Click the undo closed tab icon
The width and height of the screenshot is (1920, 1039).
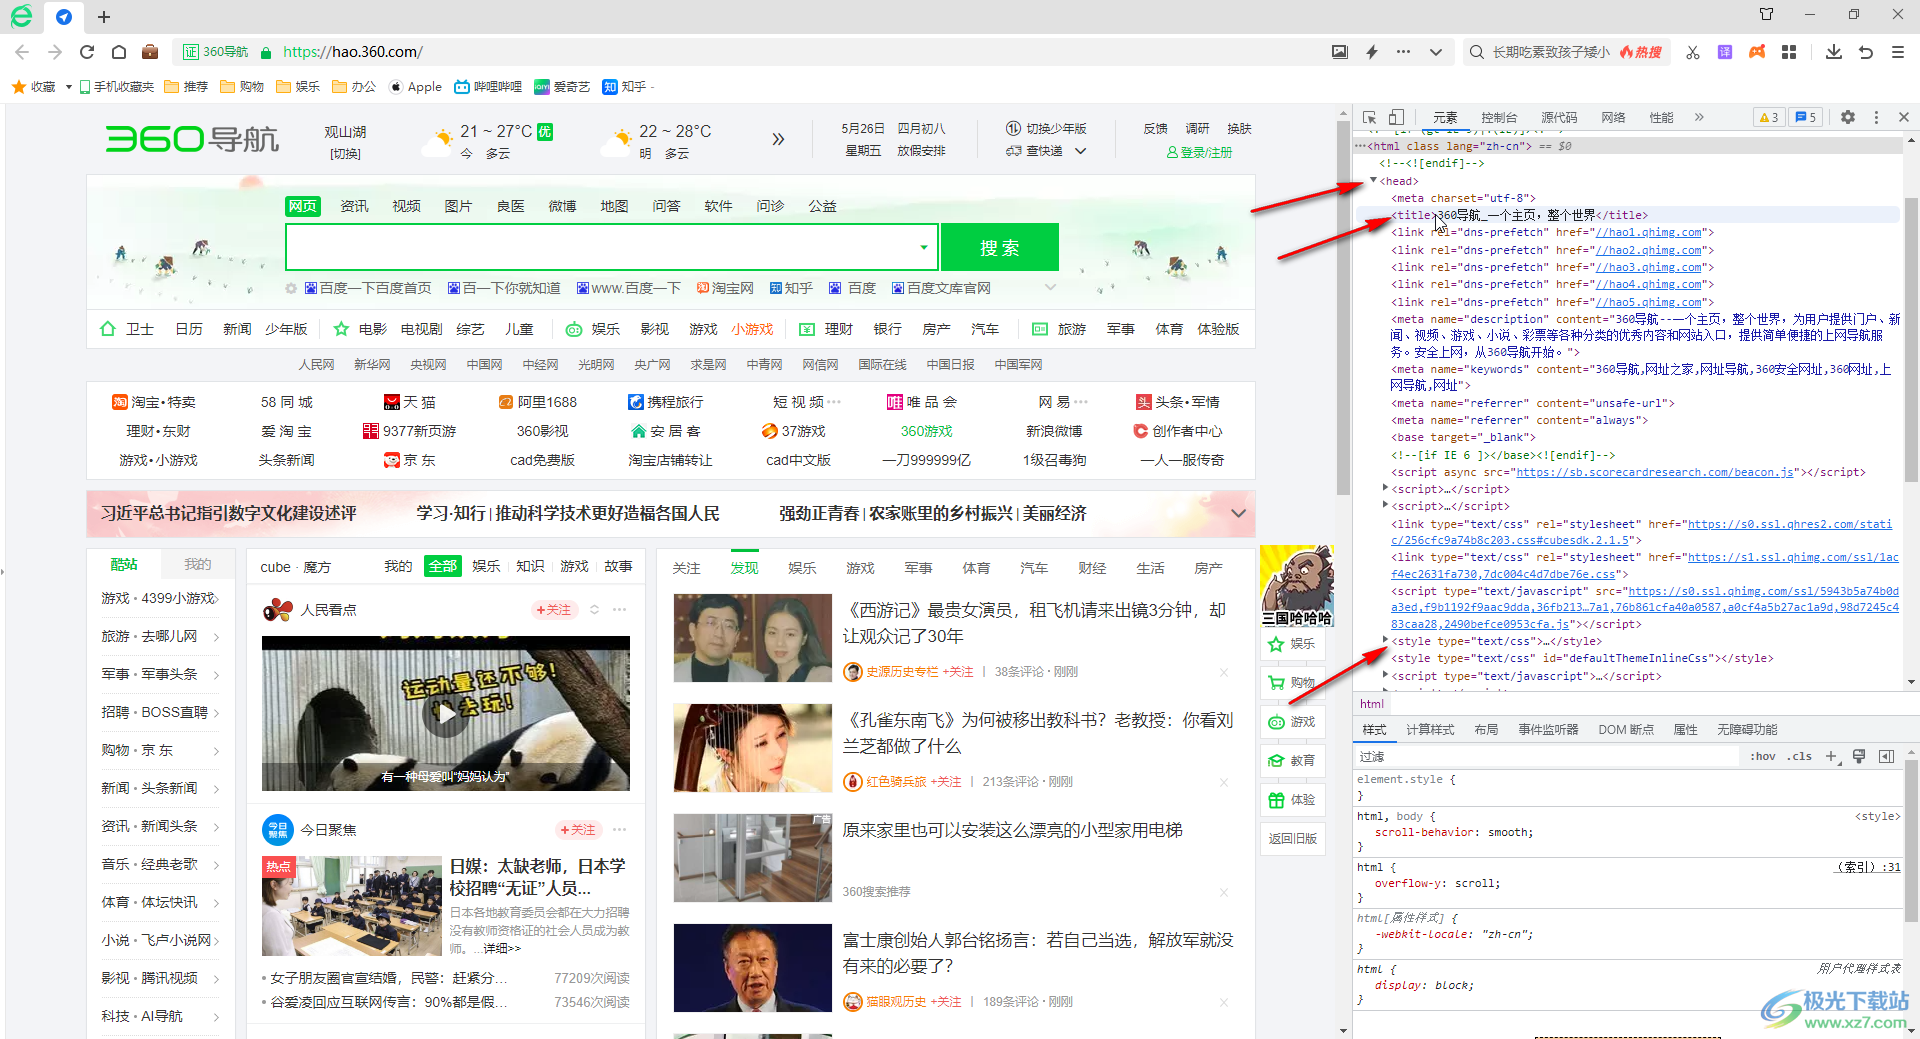[1866, 52]
